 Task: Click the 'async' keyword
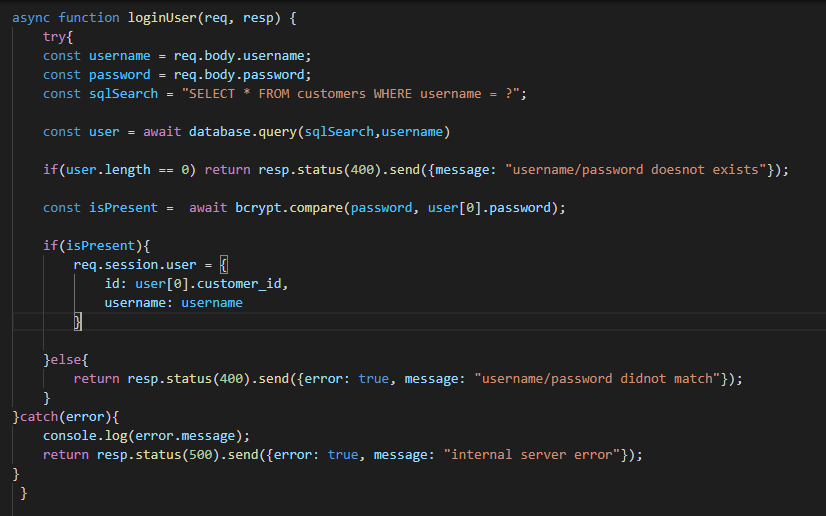tap(31, 18)
